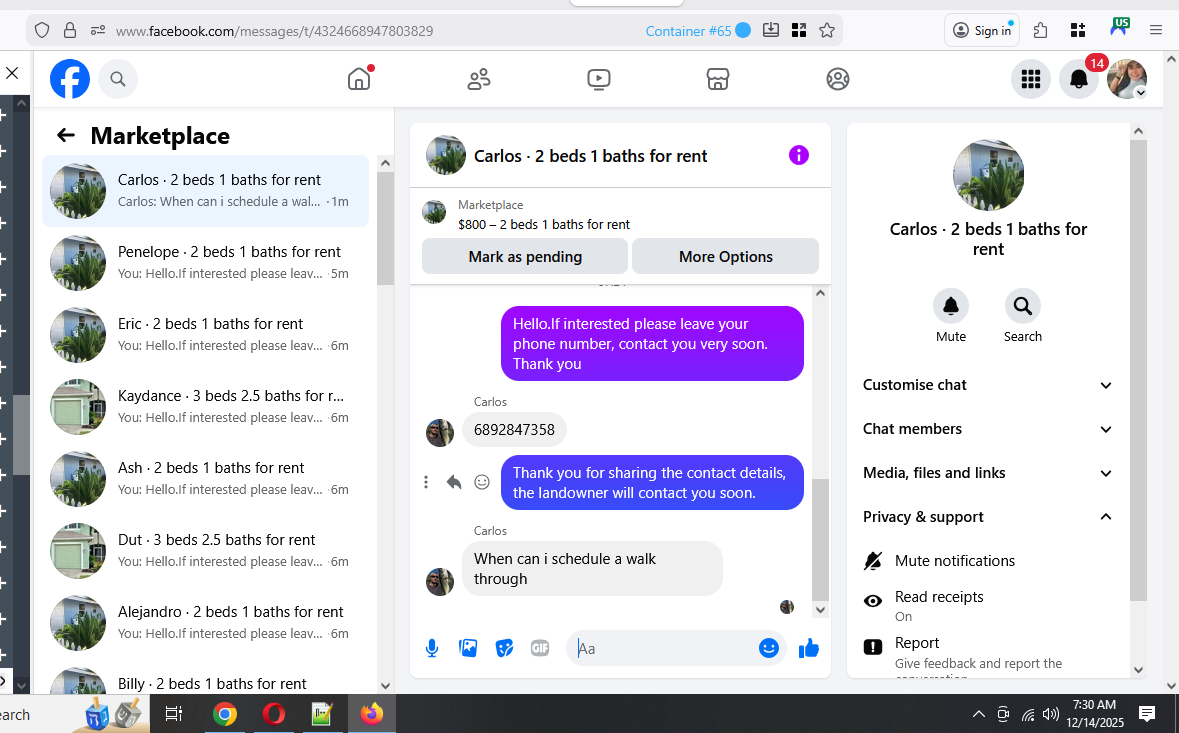Open Chrome from the taskbar
The width and height of the screenshot is (1179, 733).
[x=224, y=713]
